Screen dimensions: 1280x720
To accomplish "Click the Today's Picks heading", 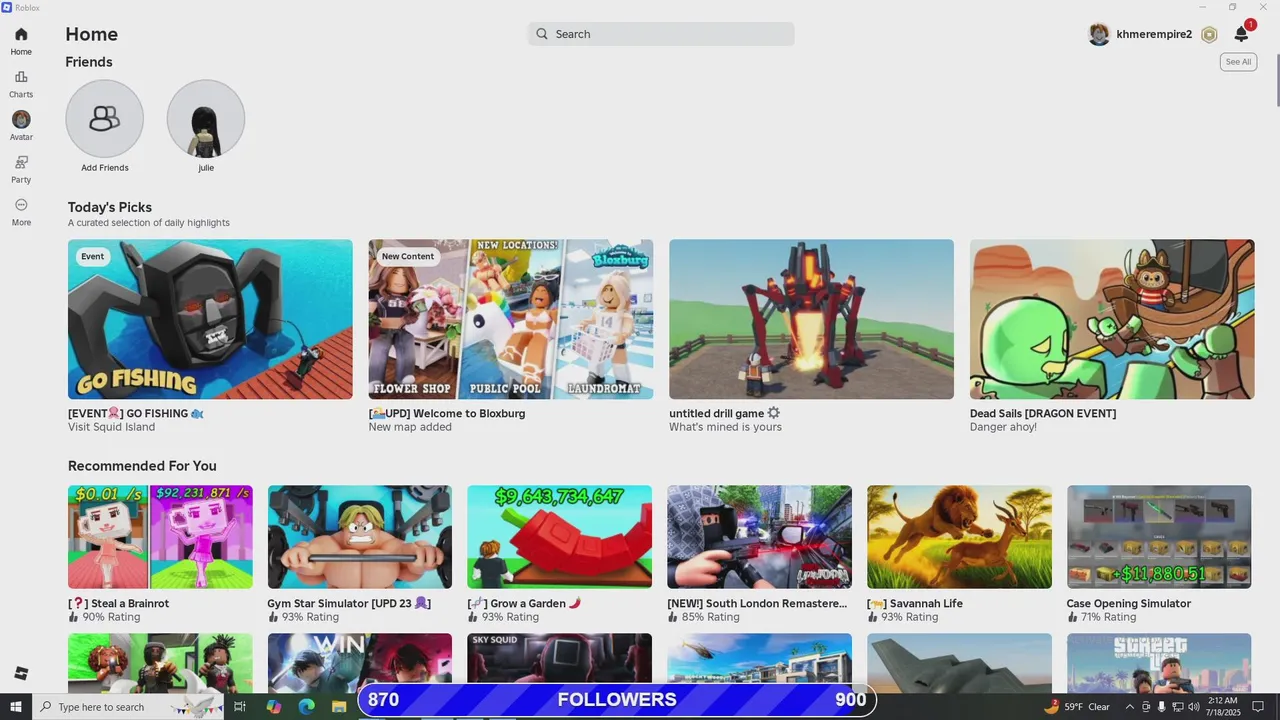I will 110,207.
